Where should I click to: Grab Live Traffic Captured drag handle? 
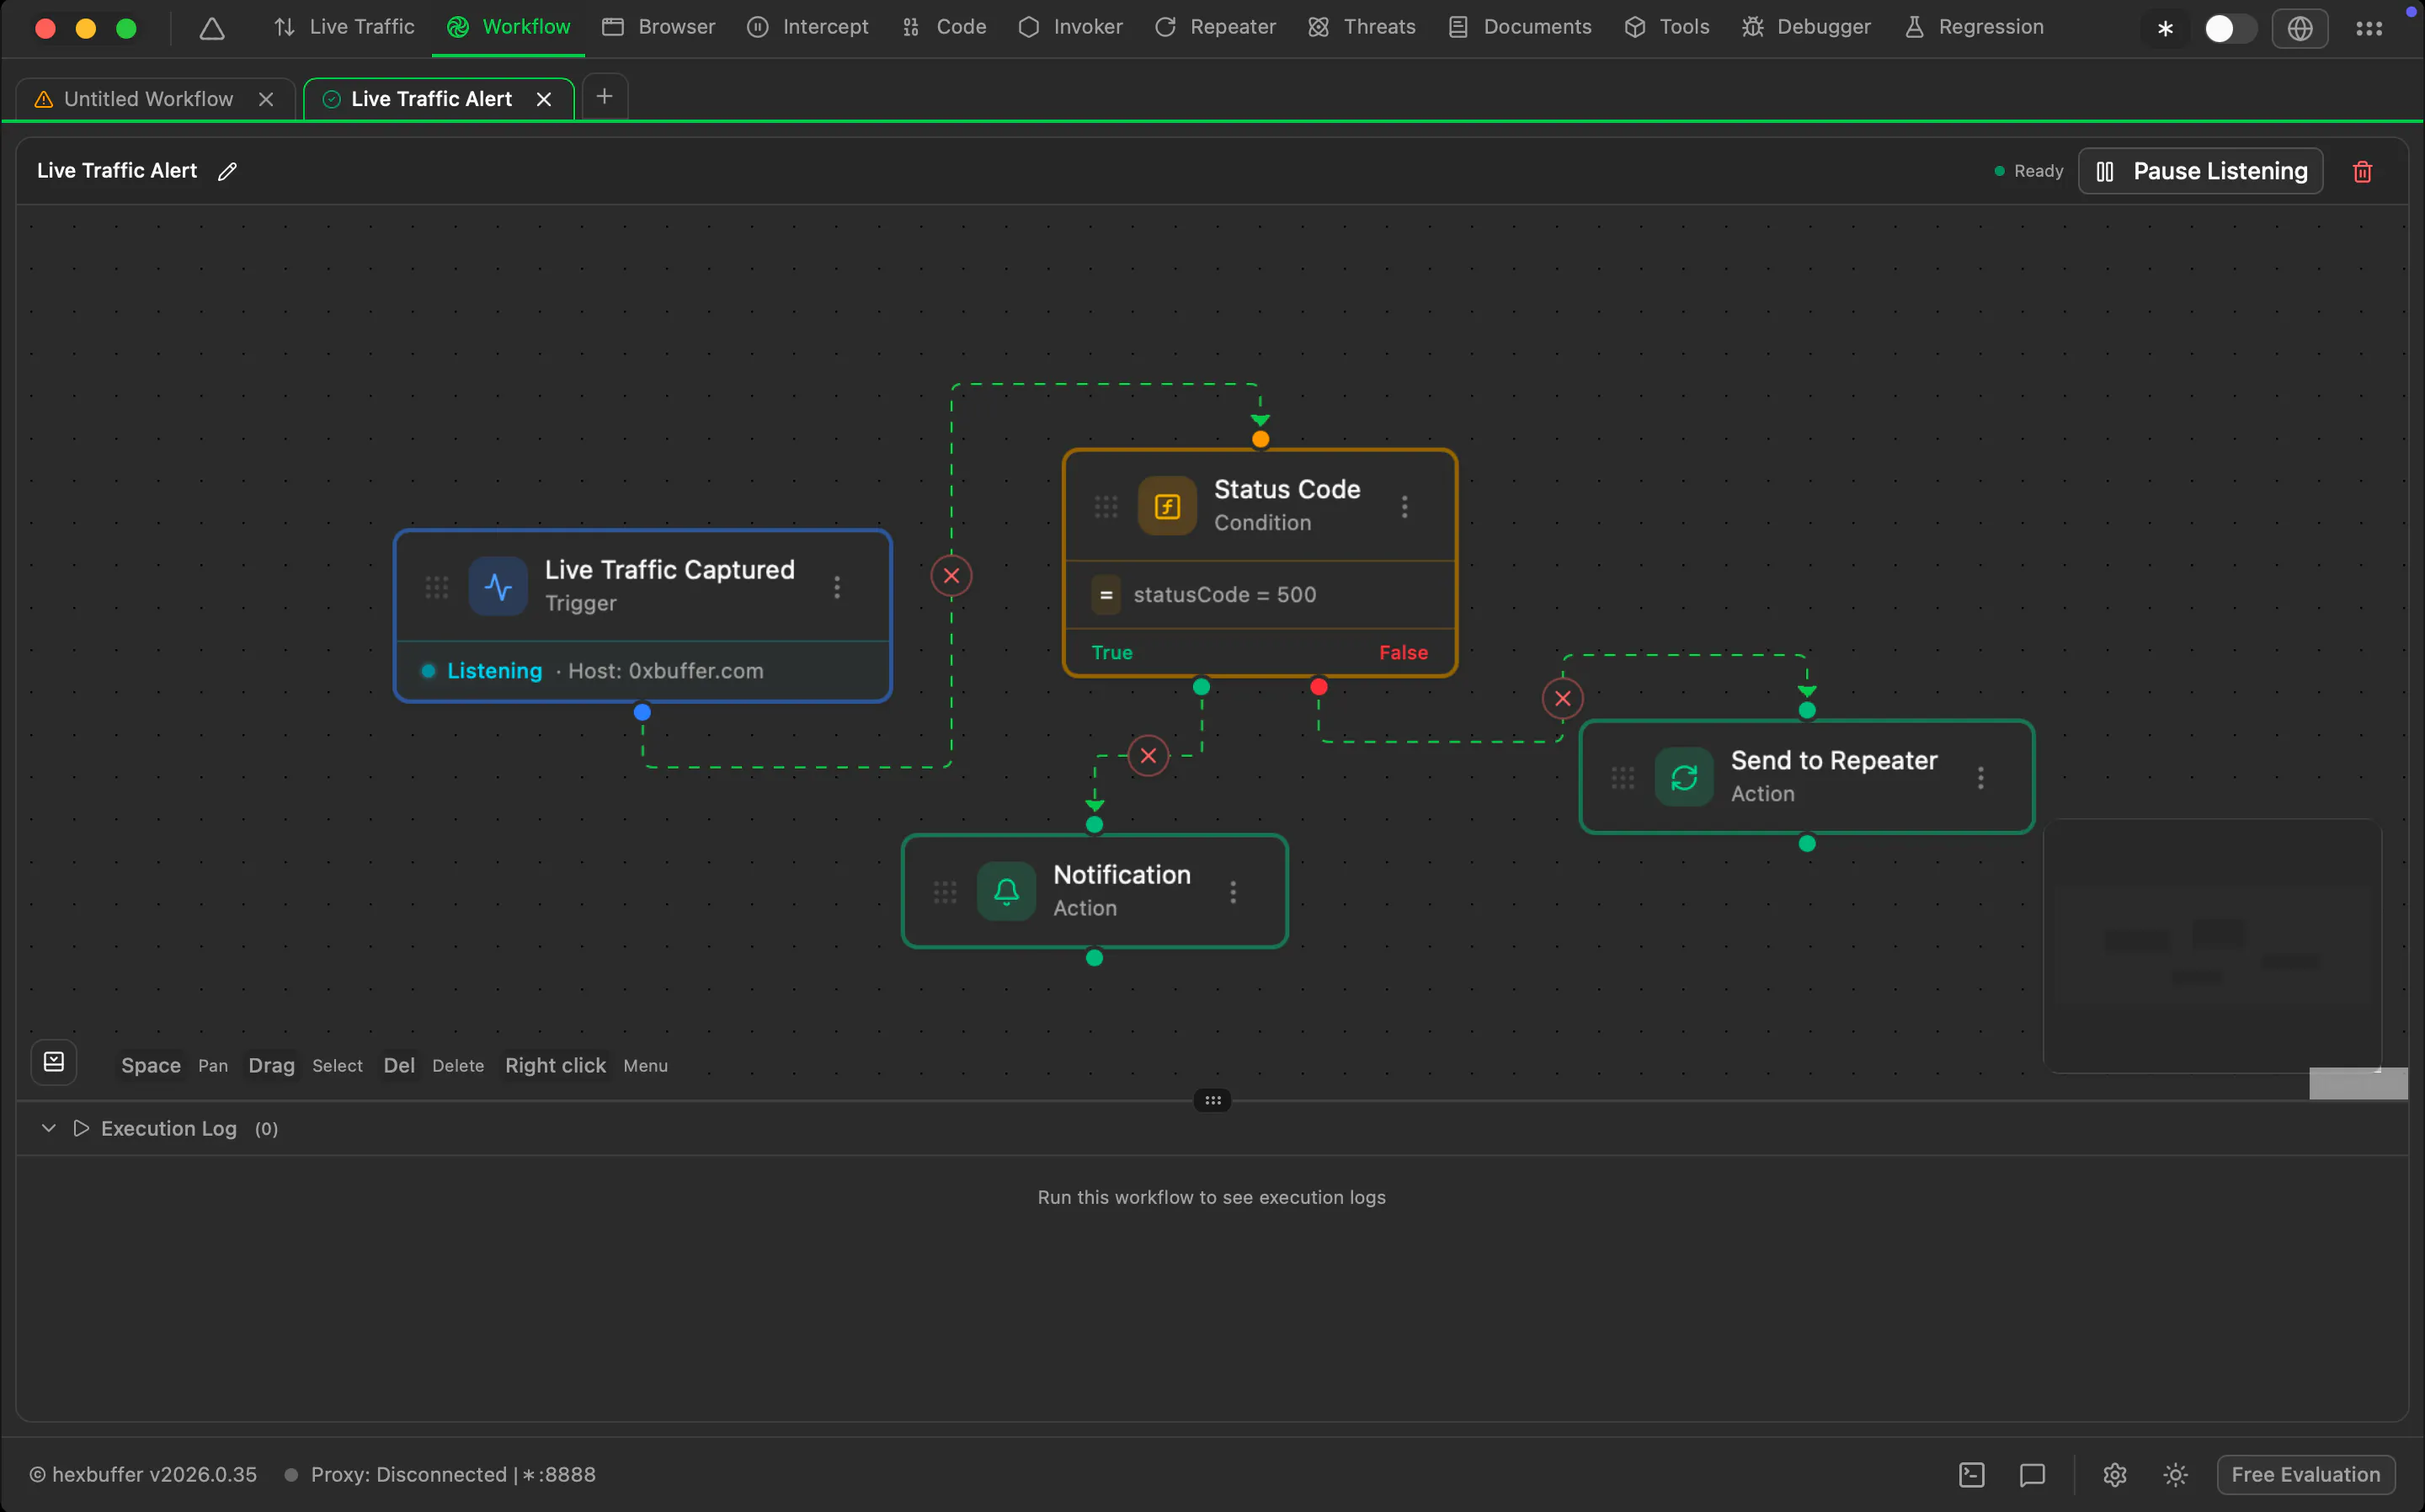pyautogui.click(x=437, y=587)
